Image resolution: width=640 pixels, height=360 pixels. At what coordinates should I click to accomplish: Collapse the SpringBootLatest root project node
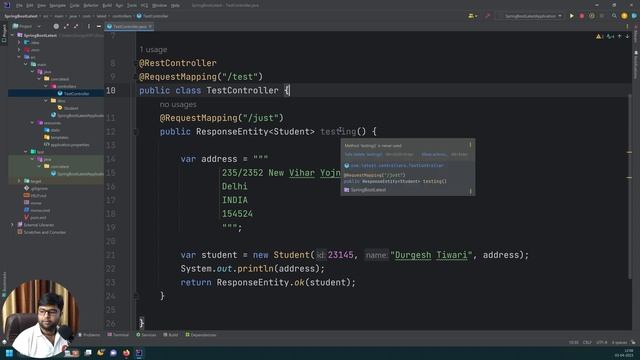tap(12, 36)
